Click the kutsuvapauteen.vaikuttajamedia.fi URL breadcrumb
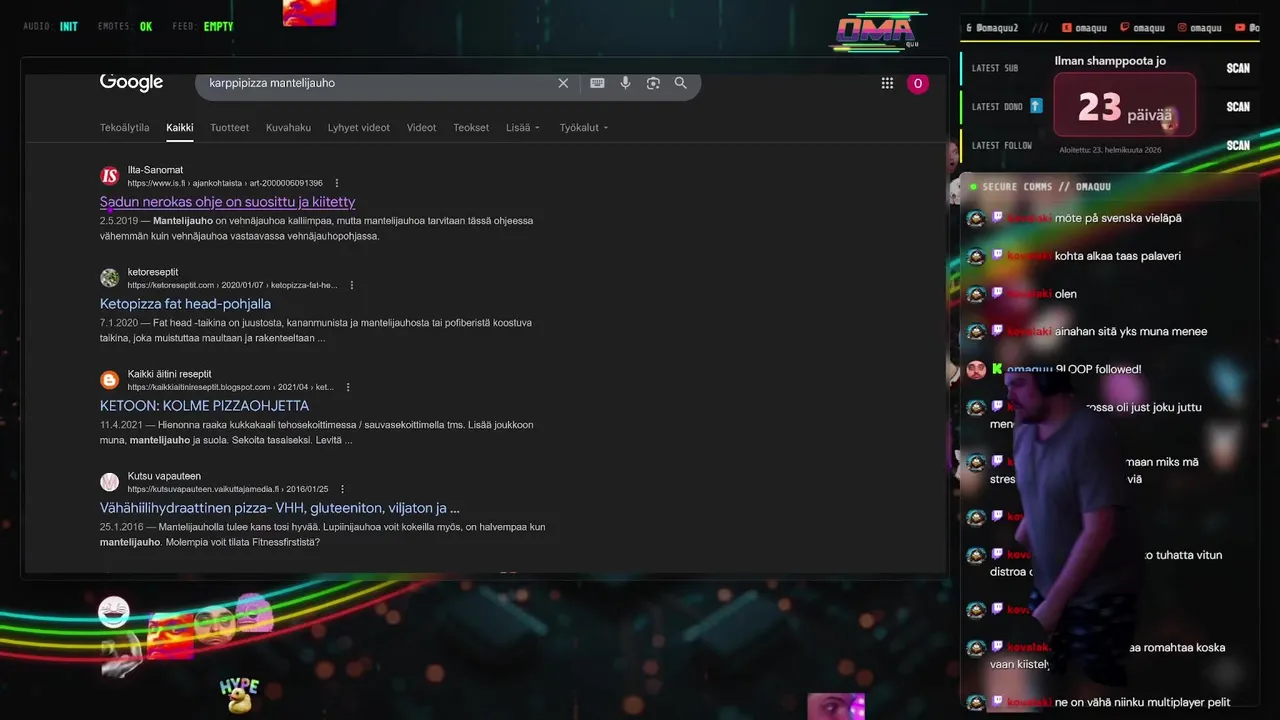1280x720 pixels. coord(228,490)
